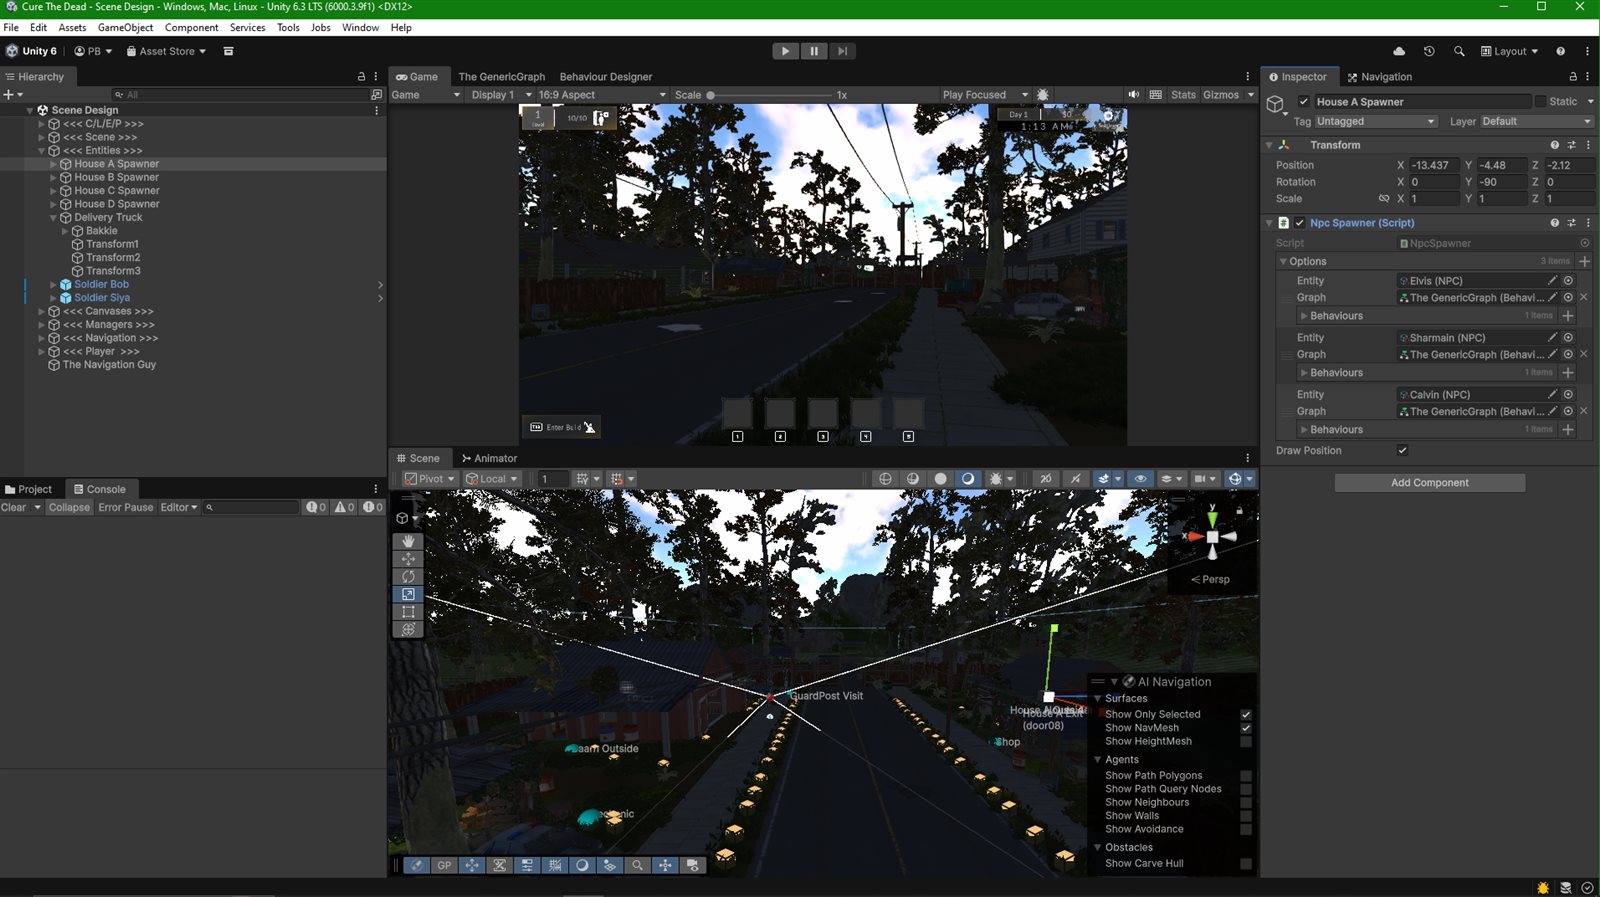The image size is (1600, 897).
Task: Open the Layer Default dropdown
Action: [1537, 122]
